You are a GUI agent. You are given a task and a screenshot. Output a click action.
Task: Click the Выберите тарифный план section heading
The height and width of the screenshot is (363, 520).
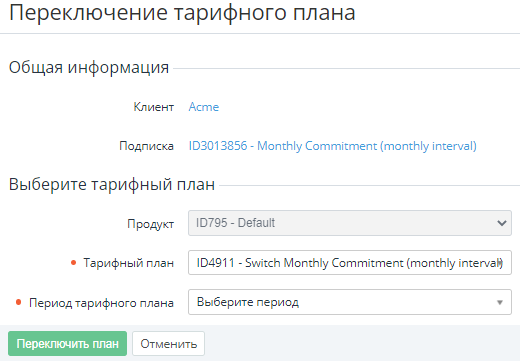pyautogui.click(x=112, y=184)
